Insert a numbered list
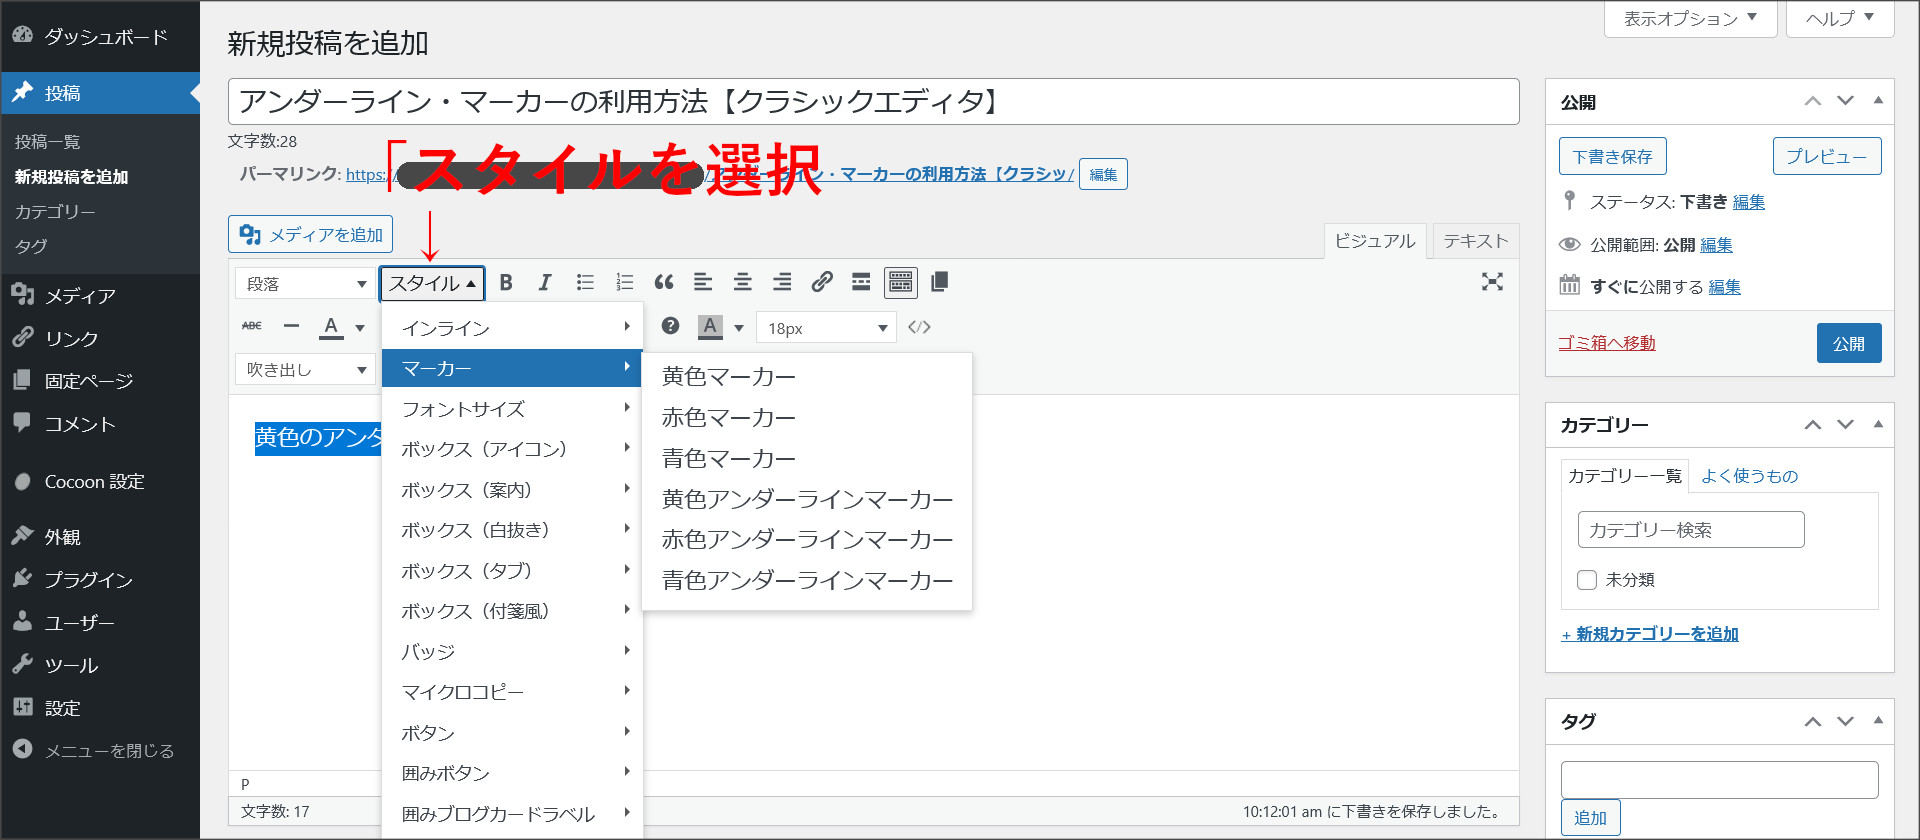Screen dimensions: 1920x840 point(625,283)
